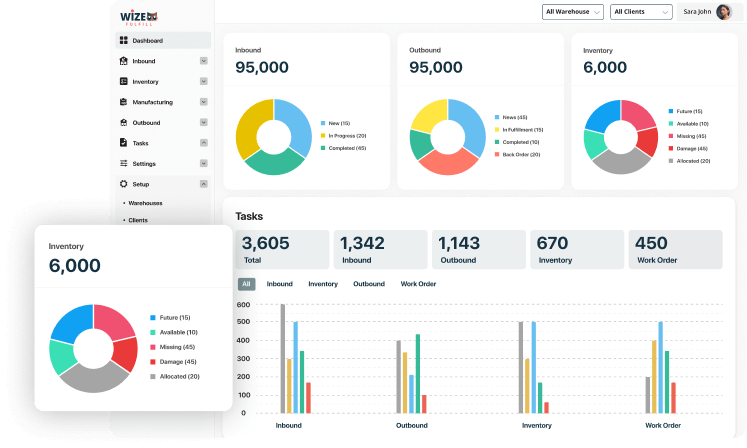Click the Outbound icon in sidebar
Viewport: 747px width, 448px height.
(x=124, y=123)
